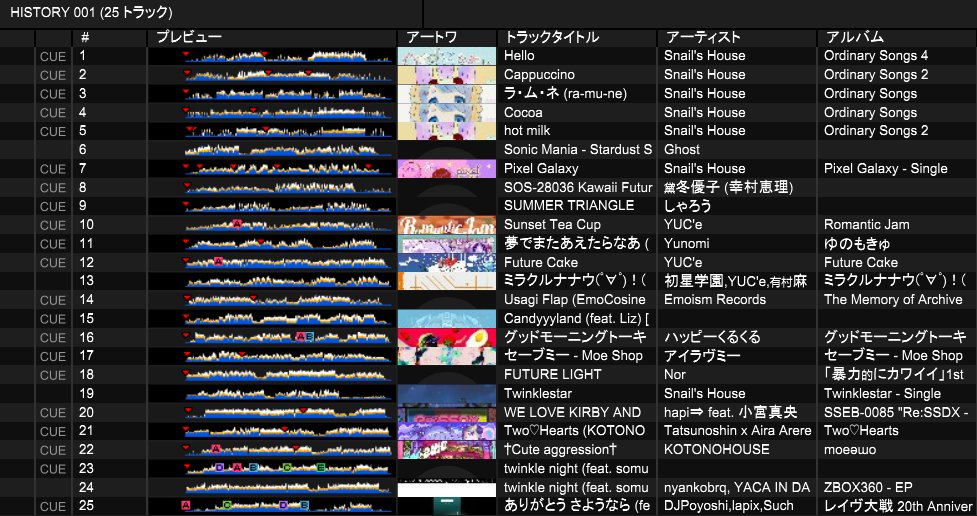The image size is (977, 516).
Task: Click the Hello artwork thumbnail
Action: coord(447,56)
